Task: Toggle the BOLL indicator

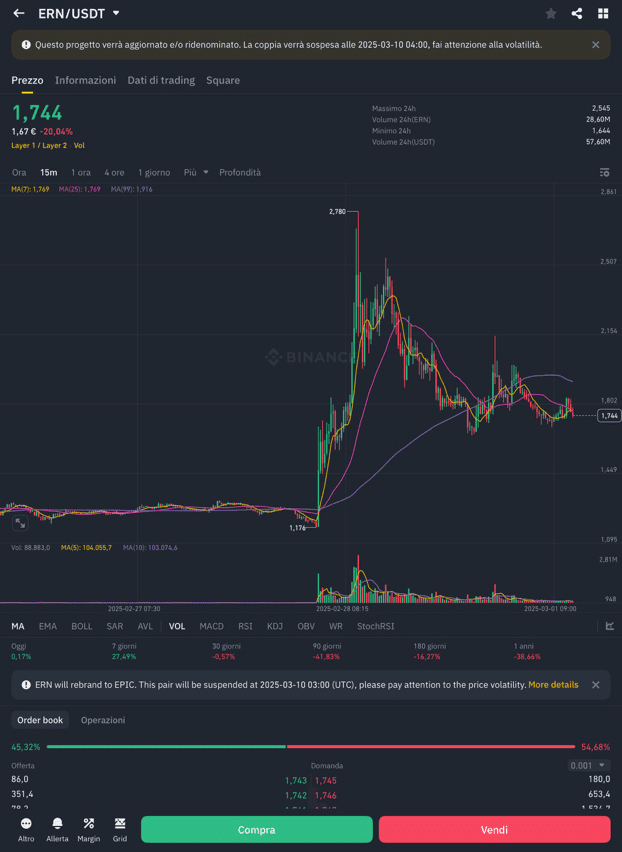Action: tap(81, 626)
